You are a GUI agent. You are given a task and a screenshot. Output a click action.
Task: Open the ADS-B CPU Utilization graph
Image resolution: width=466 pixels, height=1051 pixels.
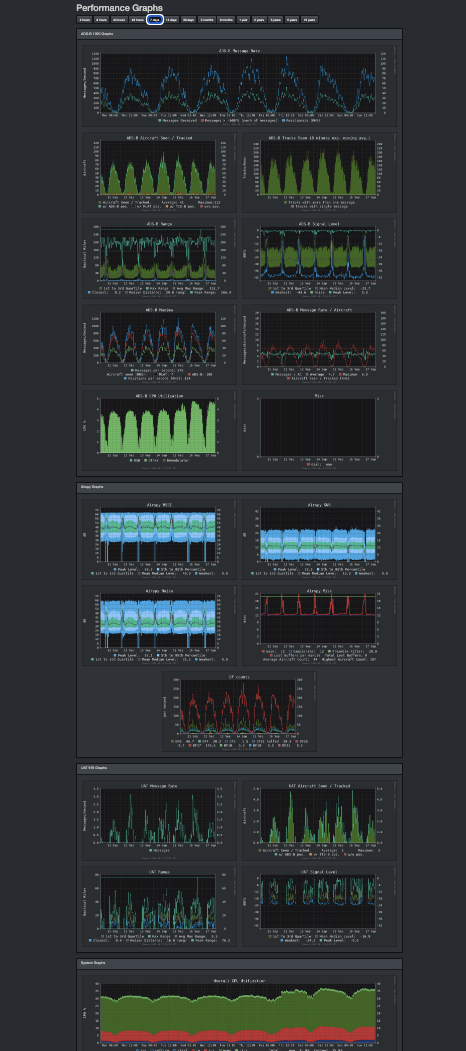[160, 430]
